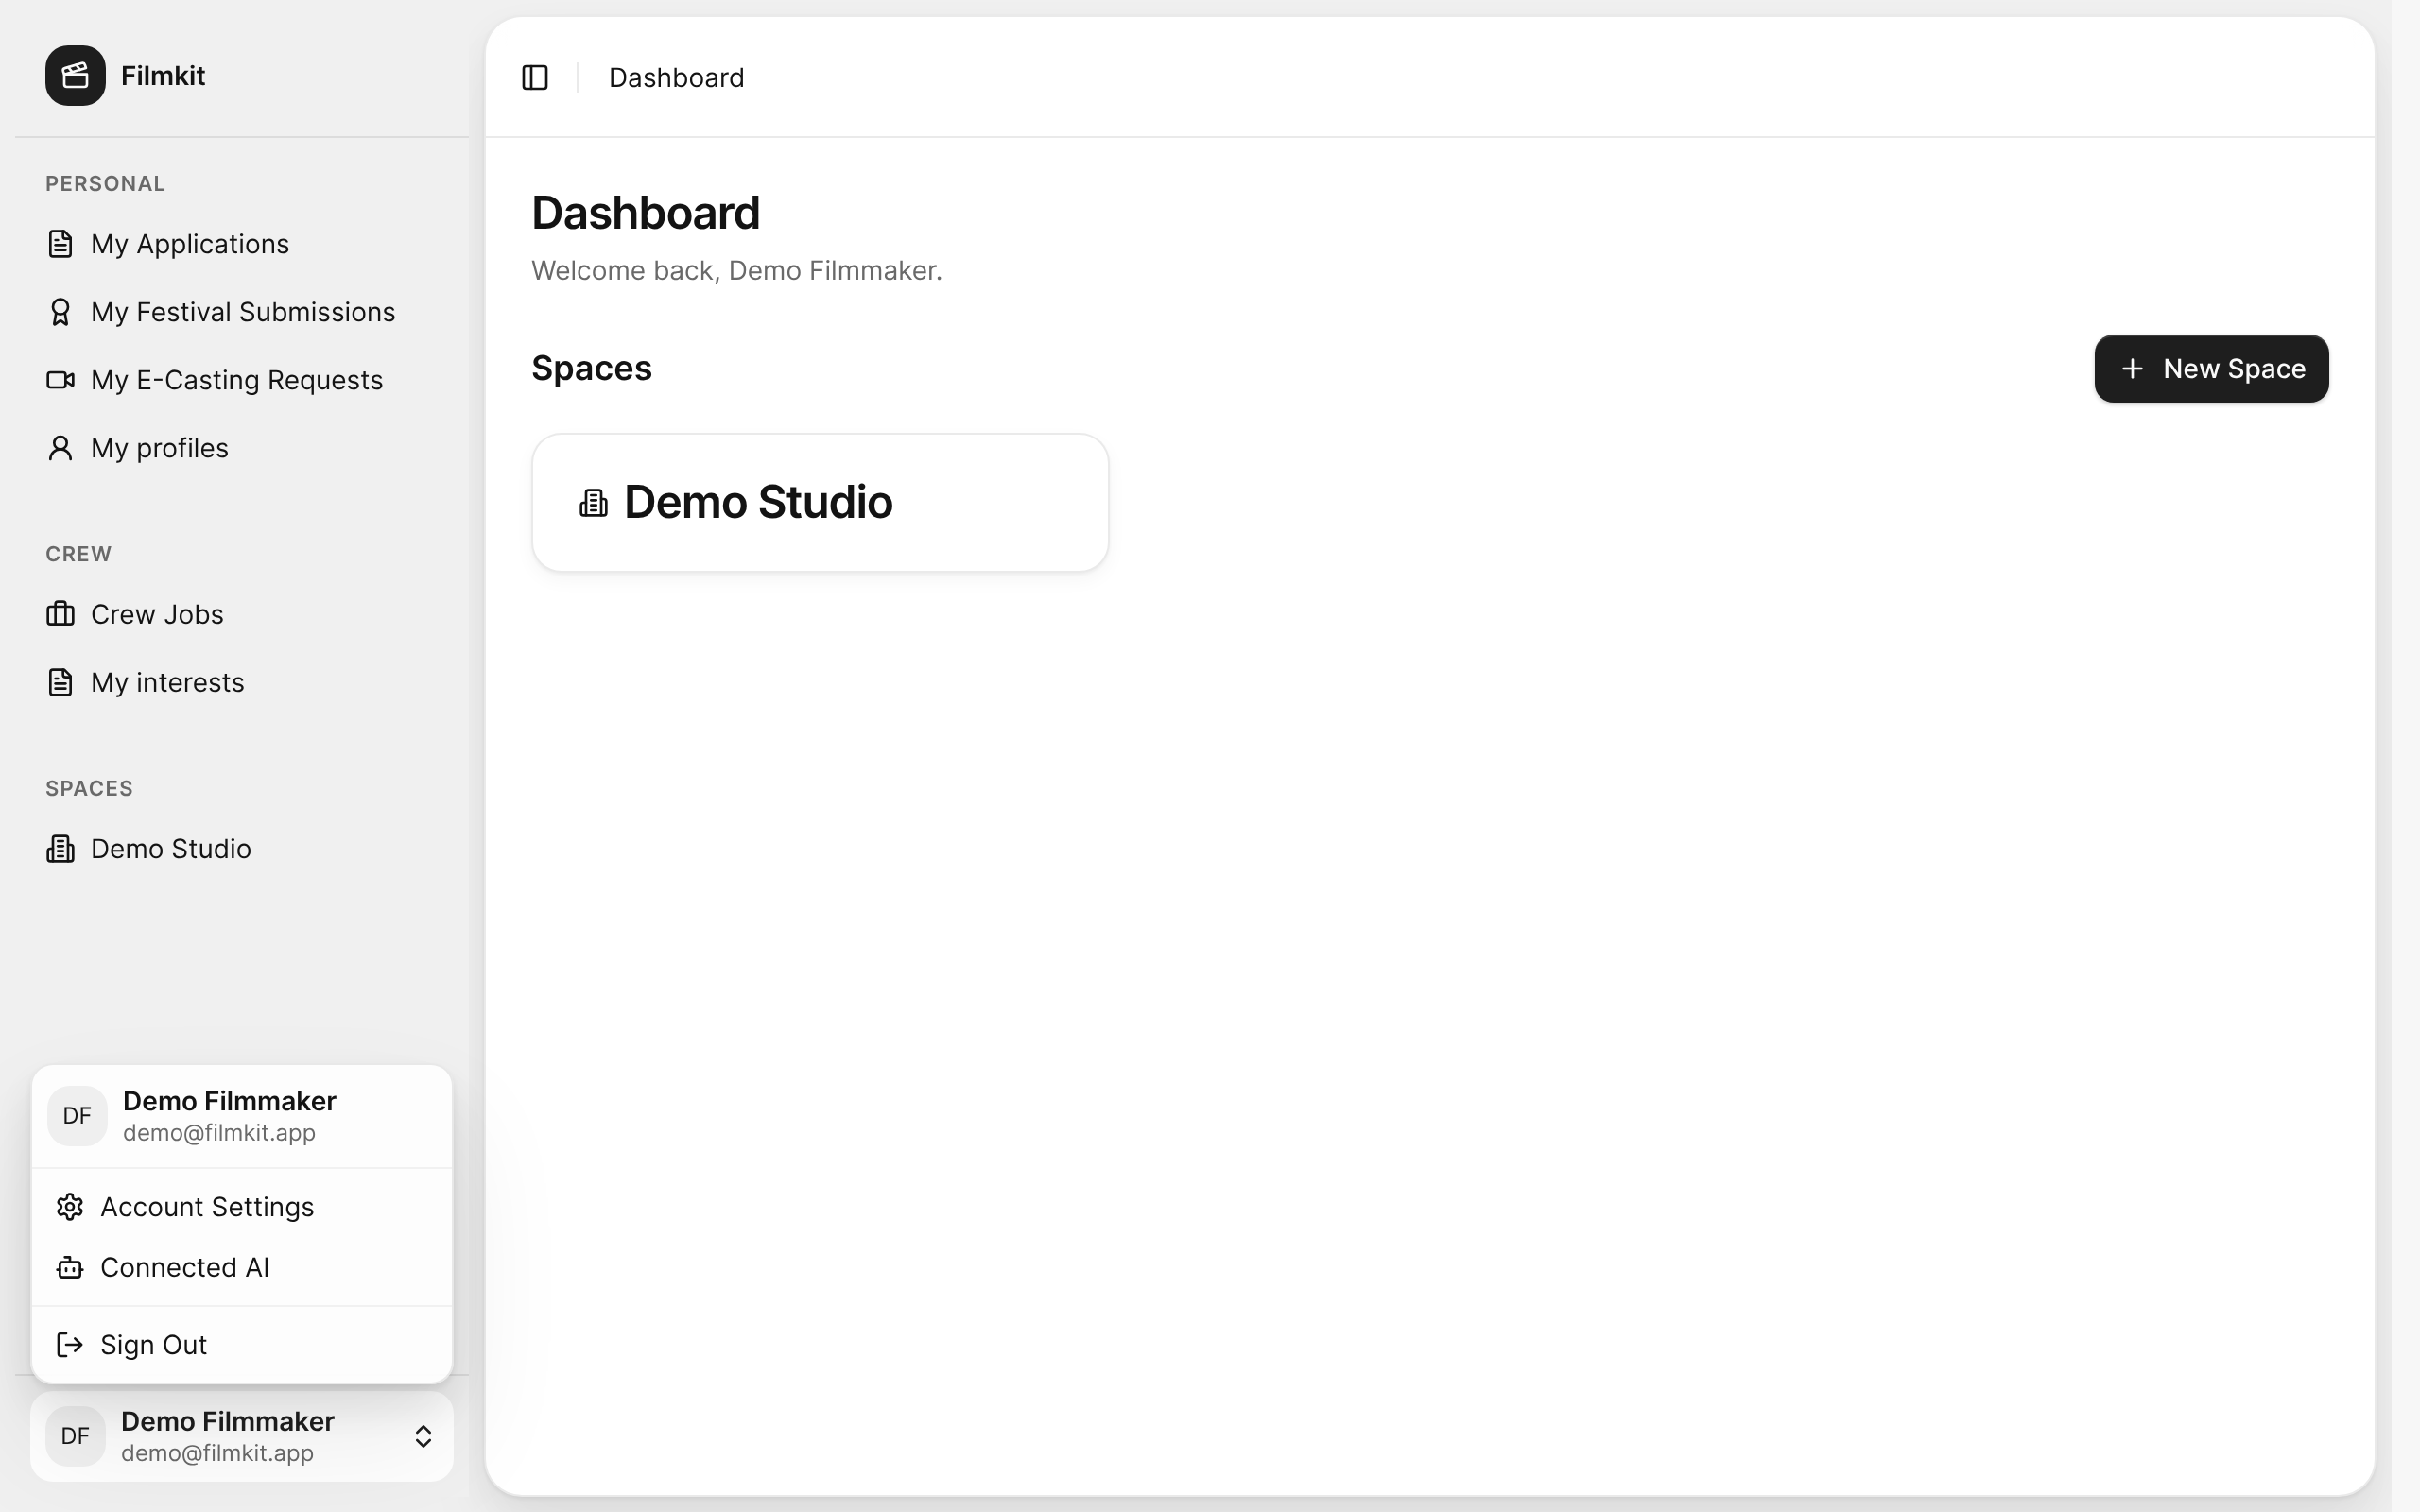Click the building icon in Demo Studio card

pyautogui.click(x=593, y=502)
